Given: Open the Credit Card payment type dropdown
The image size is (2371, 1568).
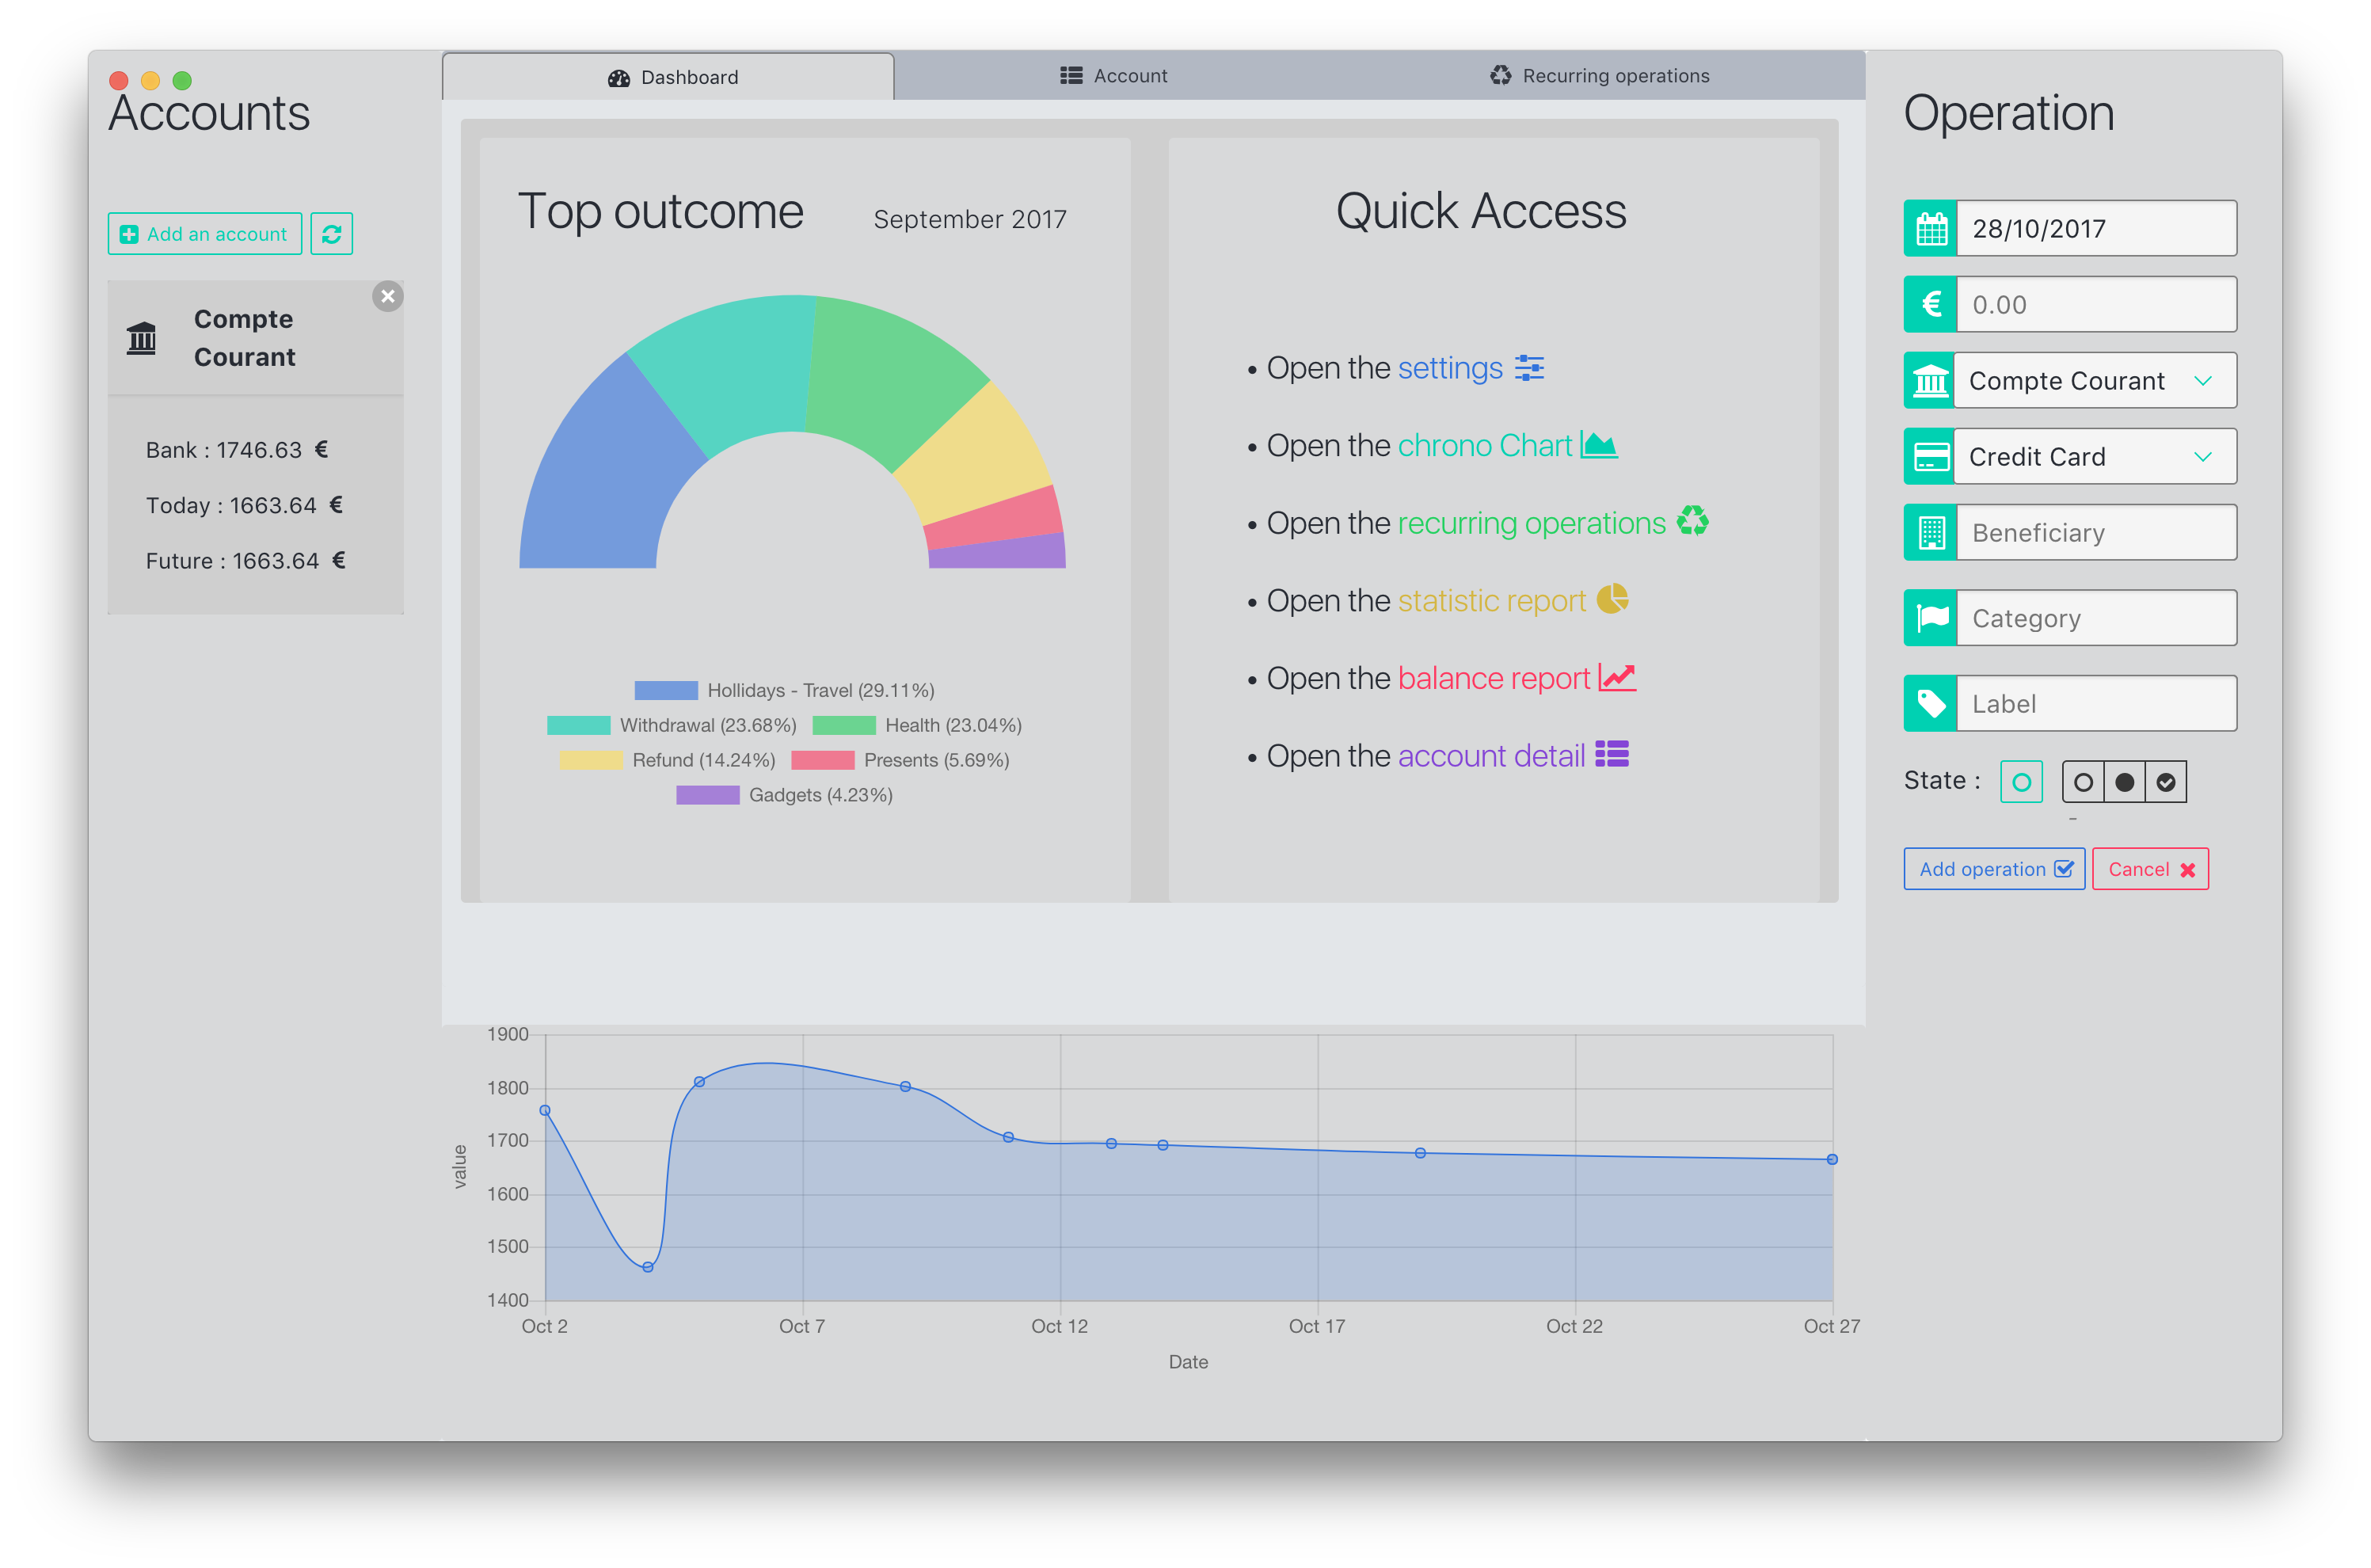Looking at the screenshot, I should 2094,457.
